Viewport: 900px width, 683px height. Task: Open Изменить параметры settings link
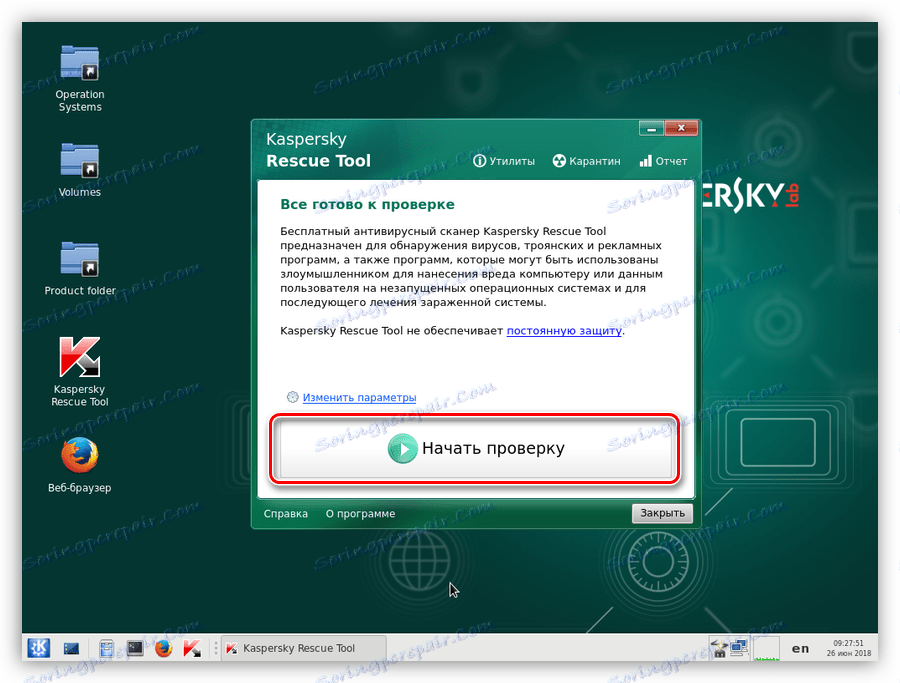tap(359, 397)
